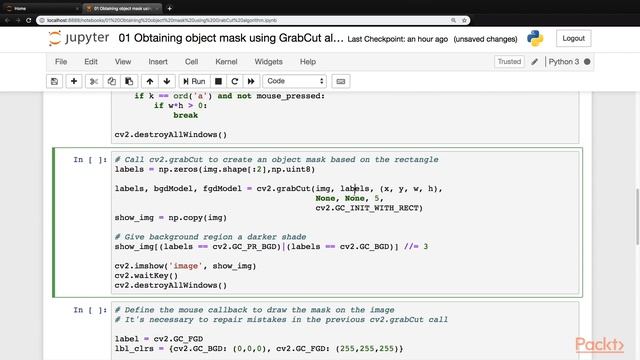Click the 'break' keyword in first cell
The width and height of the screenshot is (640, 360).
click(186, 115)
